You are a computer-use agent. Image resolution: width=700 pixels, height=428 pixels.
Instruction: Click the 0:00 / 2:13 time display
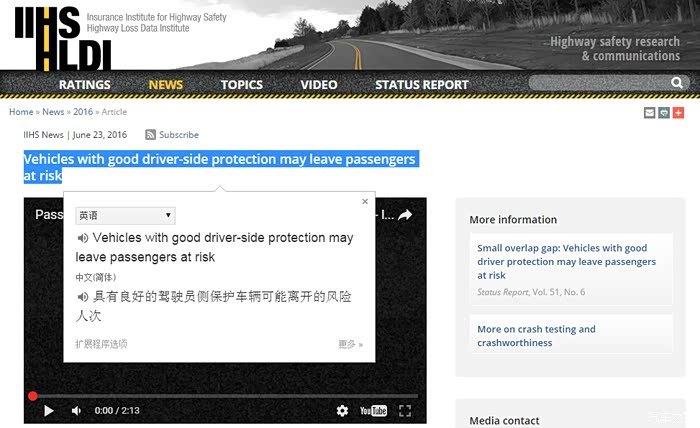pyautogui.click(x=117, y=411)
